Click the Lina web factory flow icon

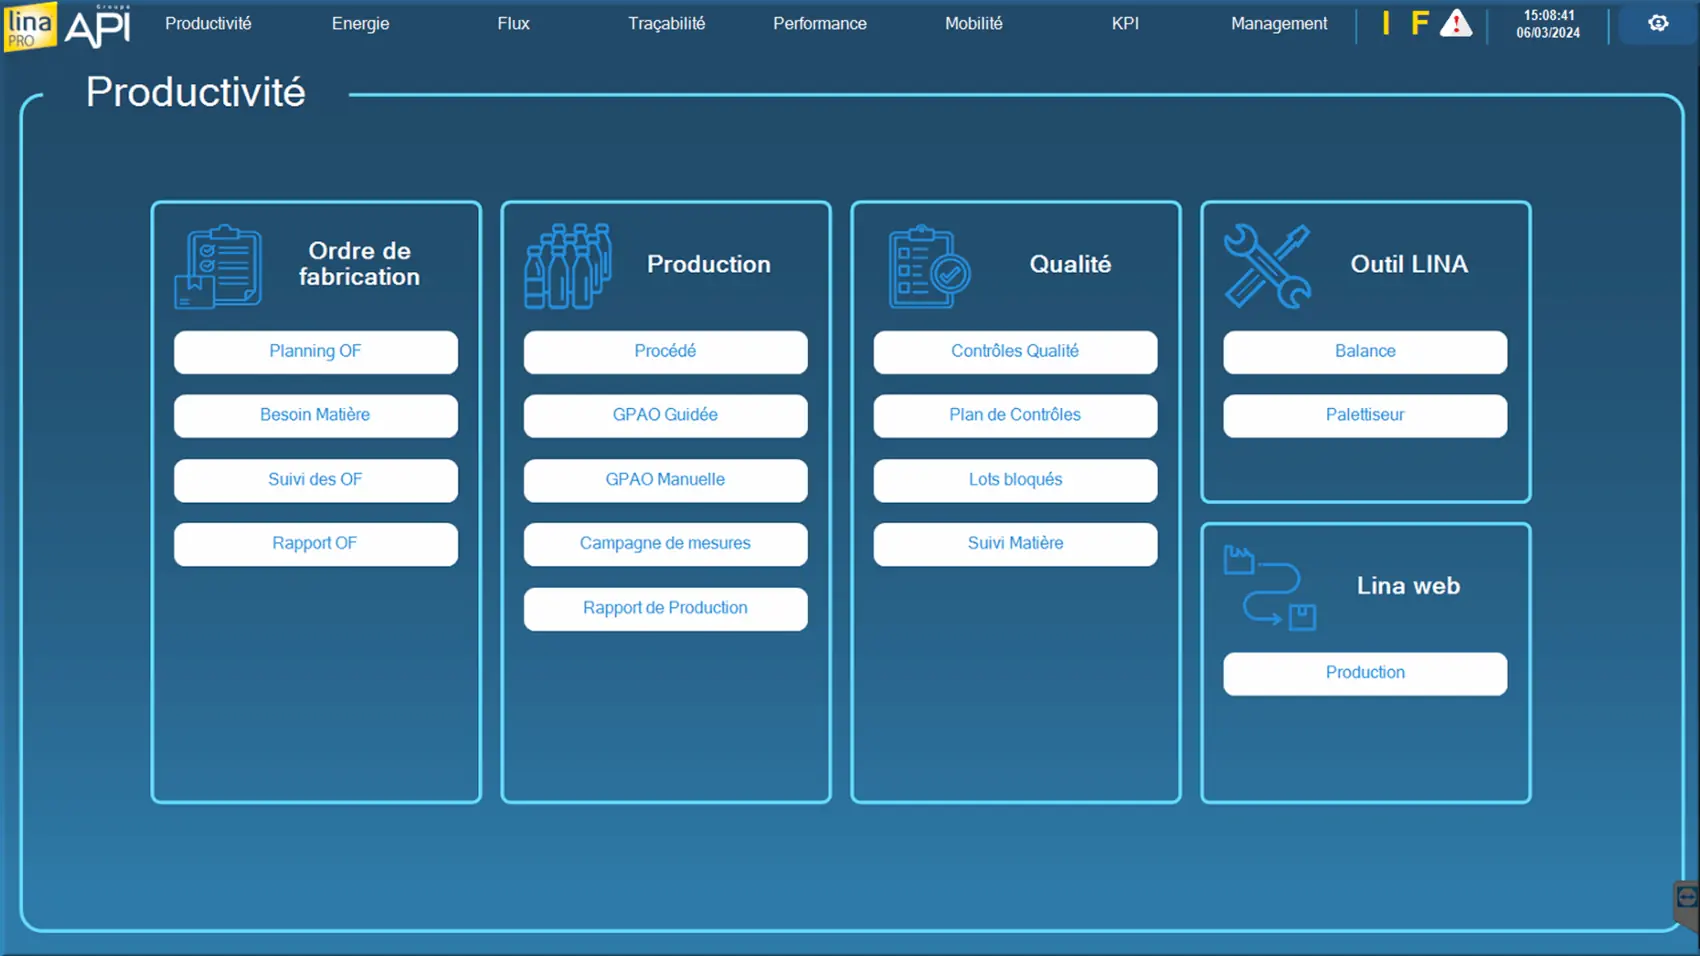coord(1270,588)
